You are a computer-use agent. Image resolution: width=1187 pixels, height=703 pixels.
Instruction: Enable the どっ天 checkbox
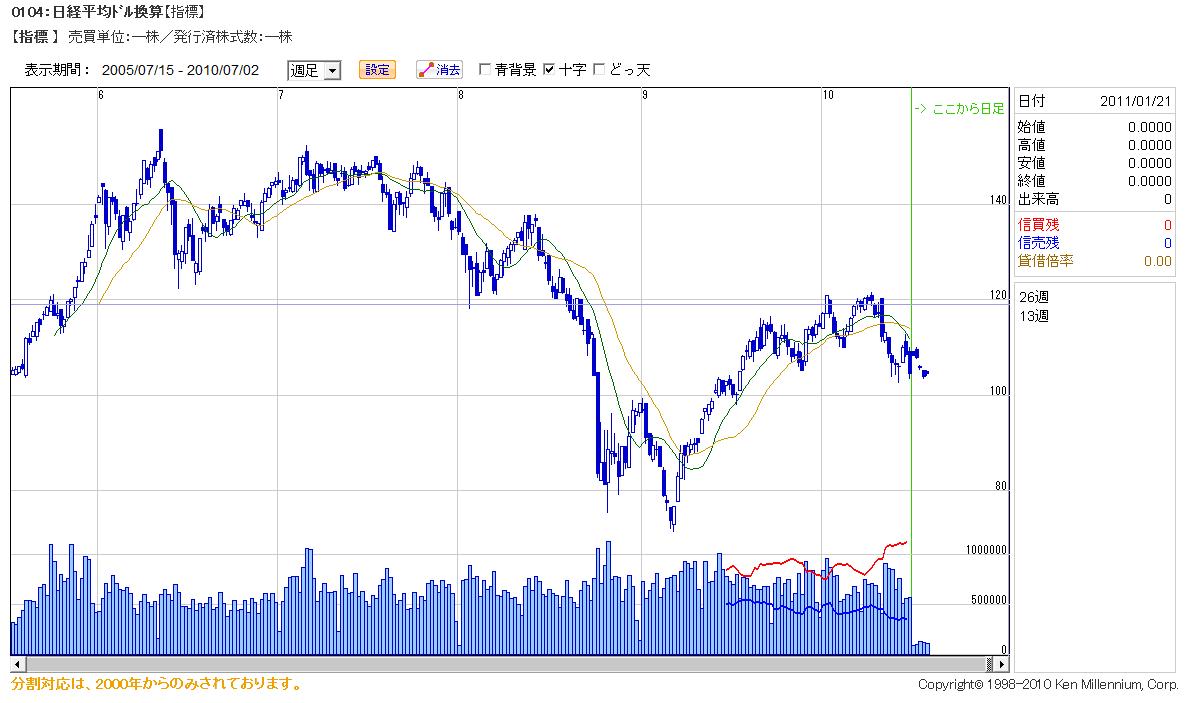pyautogui.click(x=599, y=70)
